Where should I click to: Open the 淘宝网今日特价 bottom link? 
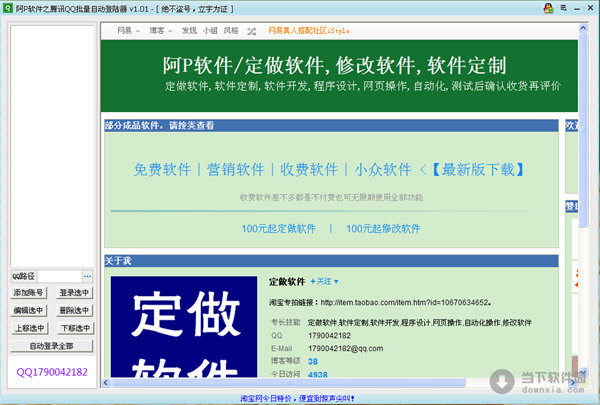(297, 399)
